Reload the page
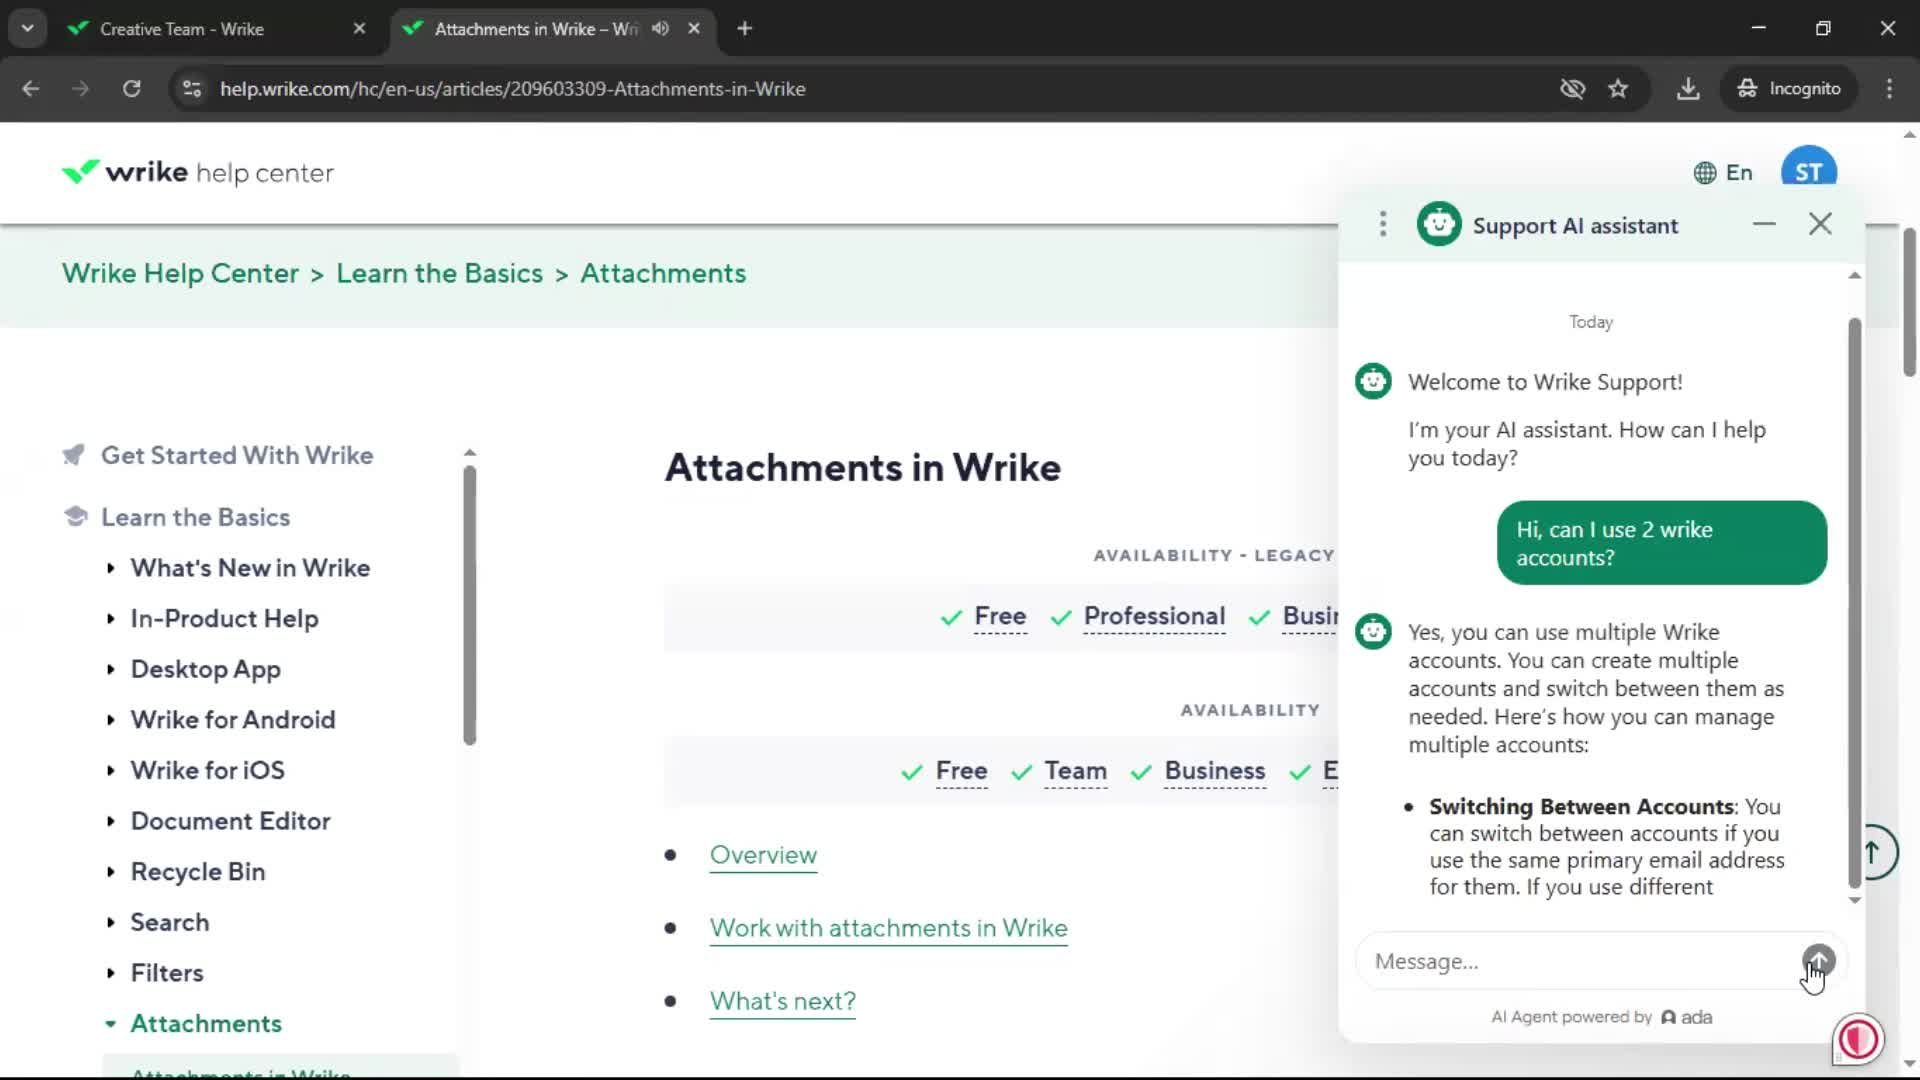This screenshot has width=1920, height=1080. pyautogui.click(x=131, y=89)
